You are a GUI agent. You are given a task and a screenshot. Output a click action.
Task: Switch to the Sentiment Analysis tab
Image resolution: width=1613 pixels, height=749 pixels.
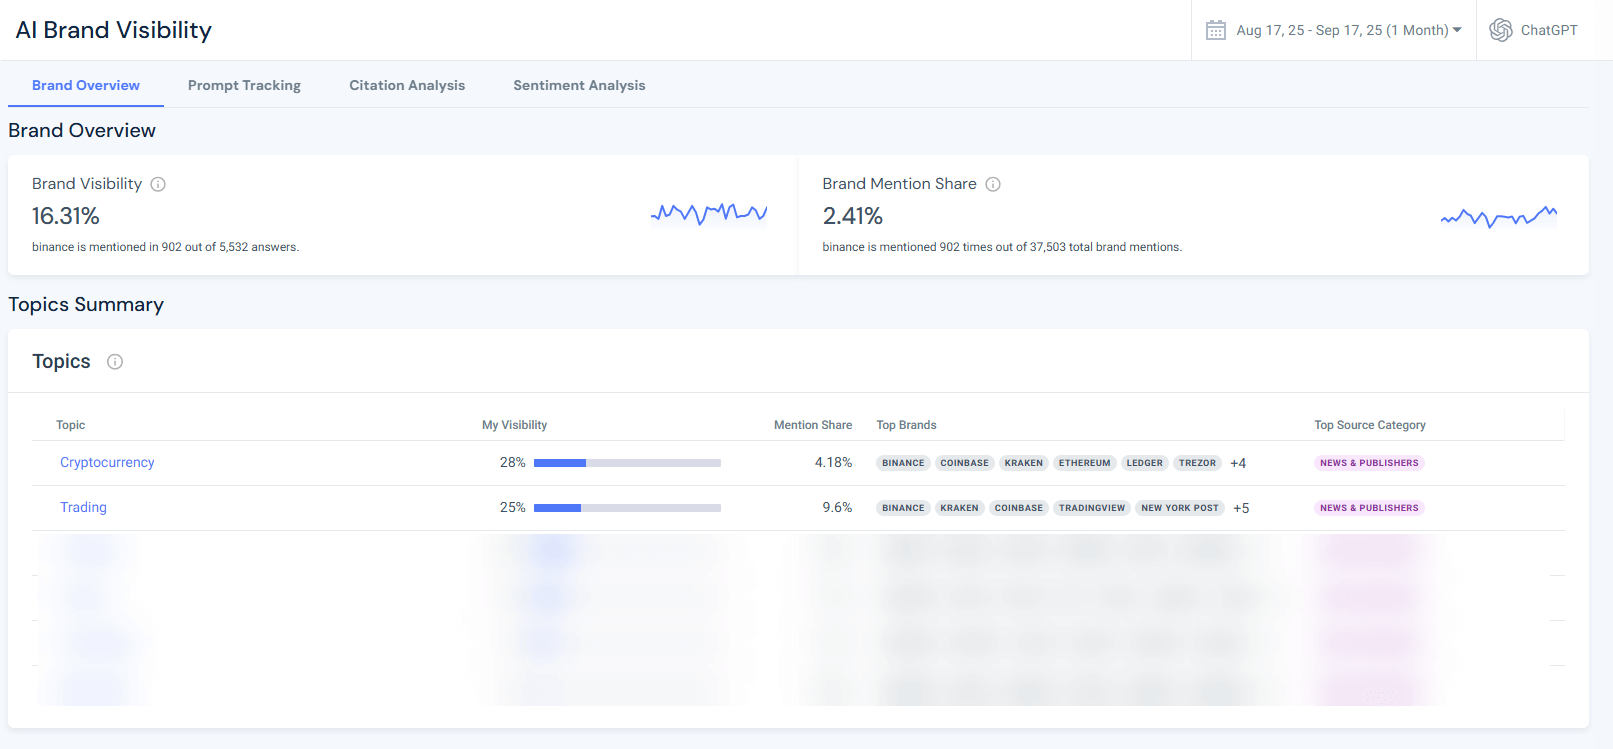[579, 85]
